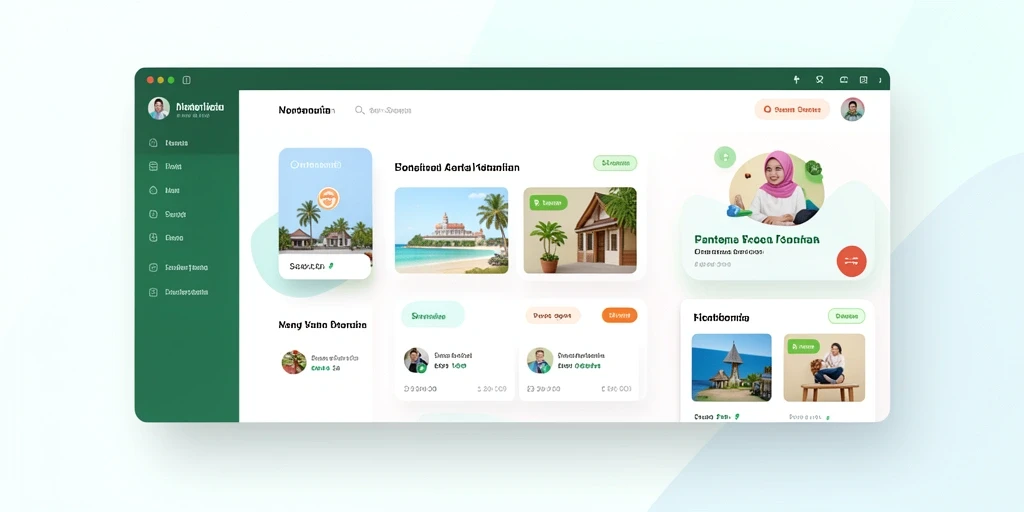Open the pointed roof hut thumbnail
The height and width of the screenshot is (512, 1024).
731,368
